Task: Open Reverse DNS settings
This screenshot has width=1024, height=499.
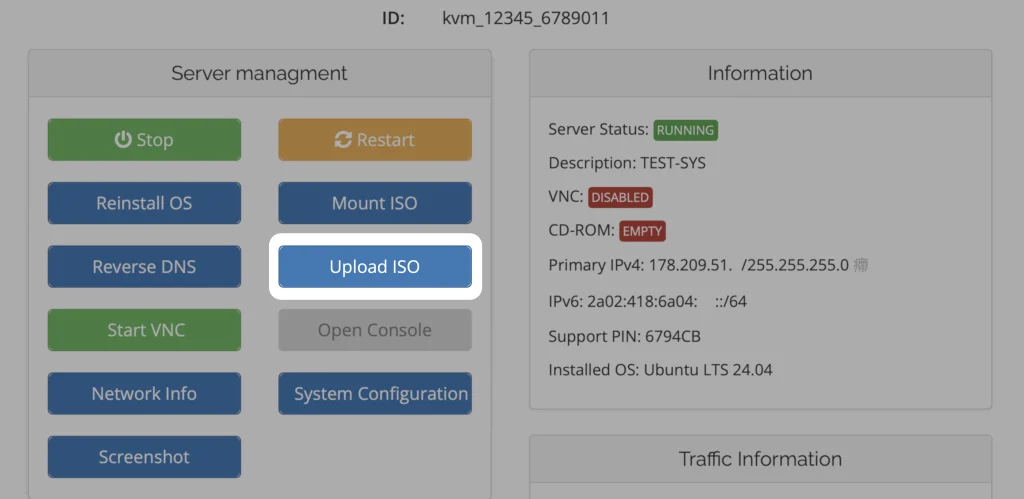Action: pyautogui.click(x=144, y=267)
